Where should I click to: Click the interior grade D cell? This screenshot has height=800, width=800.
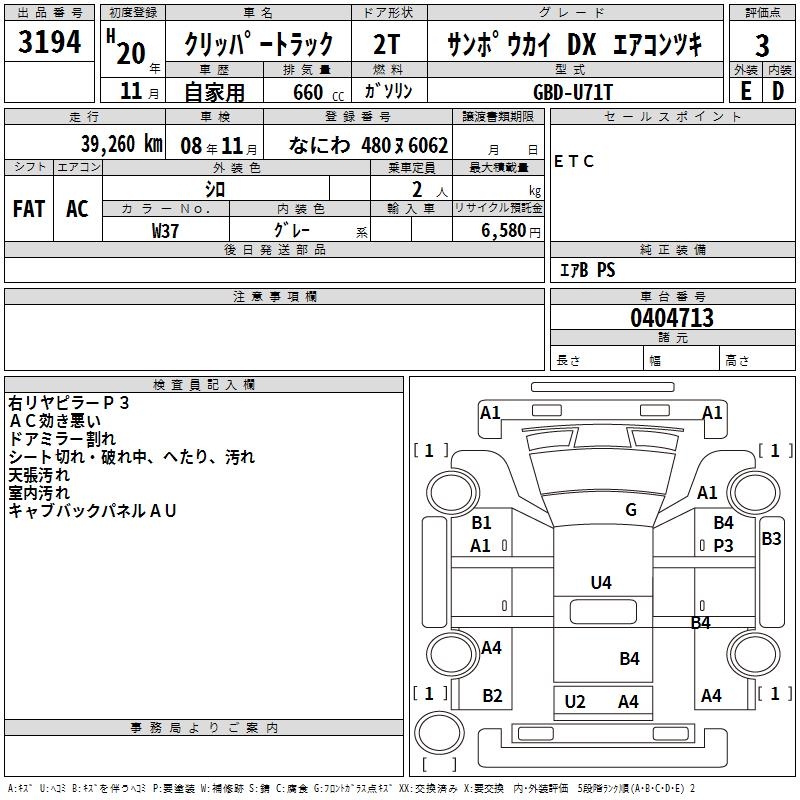(779, 91)
